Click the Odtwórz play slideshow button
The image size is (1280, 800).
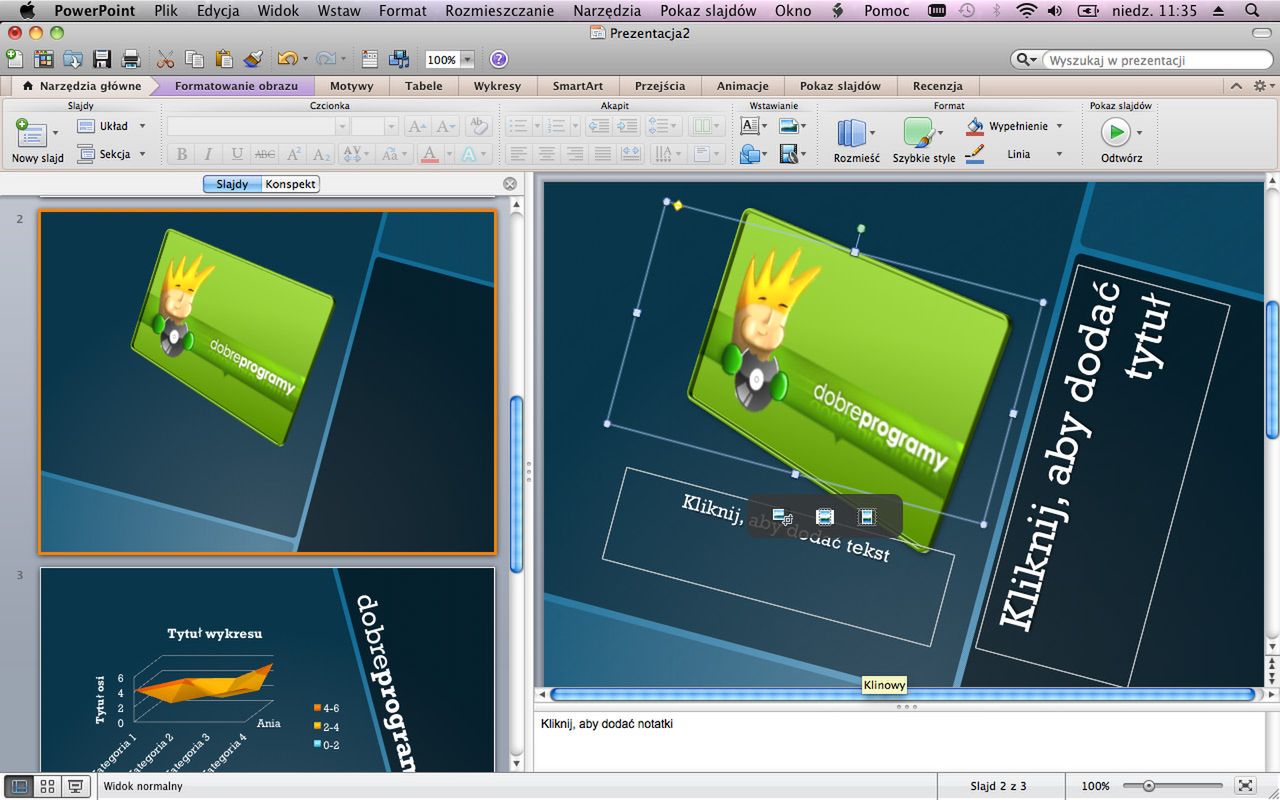click(1114, 132)
